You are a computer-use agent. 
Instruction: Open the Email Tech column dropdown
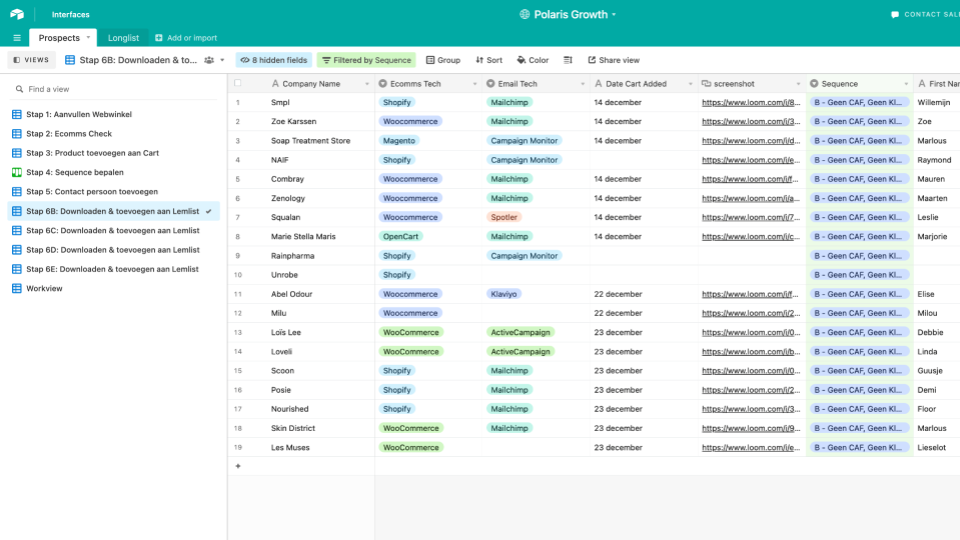tap(582, 84)
